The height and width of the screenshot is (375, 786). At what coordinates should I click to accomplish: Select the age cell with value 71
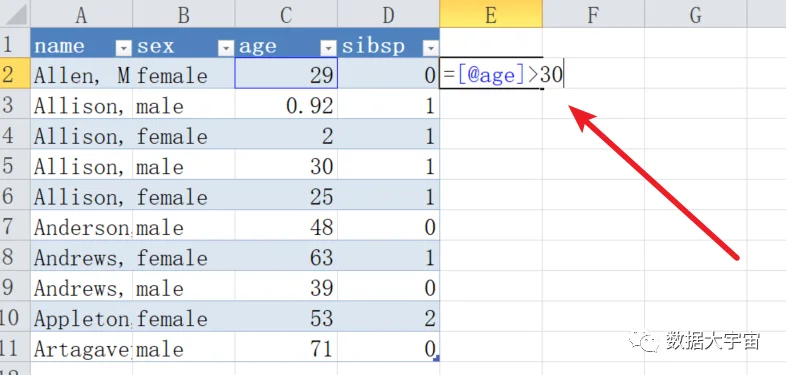pyautogui.click(x=286, y=346)
